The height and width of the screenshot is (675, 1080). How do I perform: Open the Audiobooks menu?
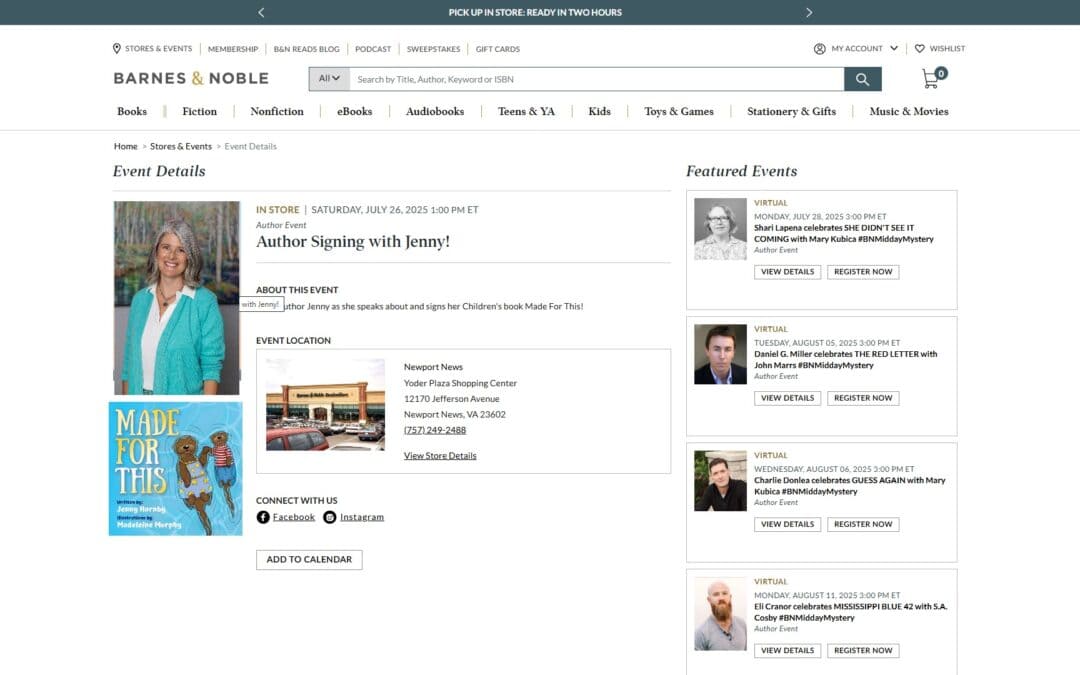pos(435,112)
